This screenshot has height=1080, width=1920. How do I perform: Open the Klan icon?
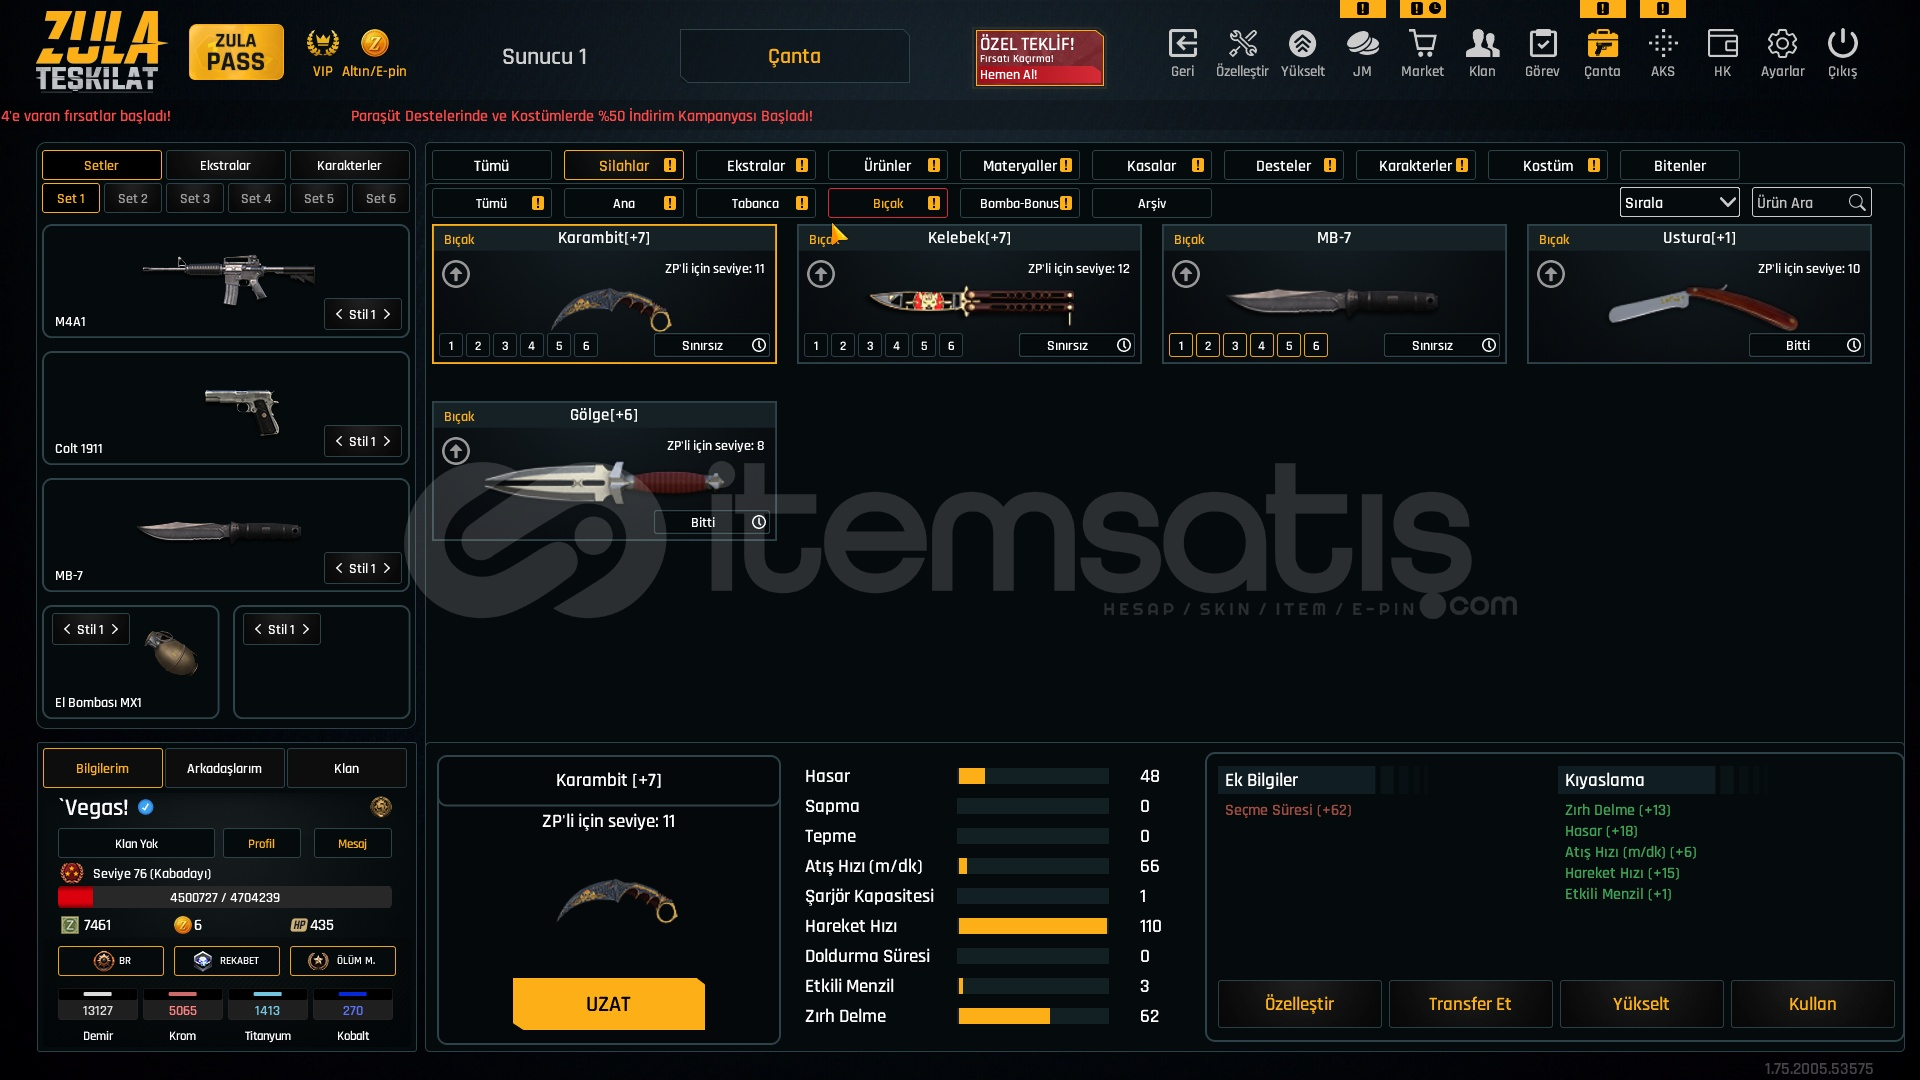pyautogui.click(x=1482, y=44)
